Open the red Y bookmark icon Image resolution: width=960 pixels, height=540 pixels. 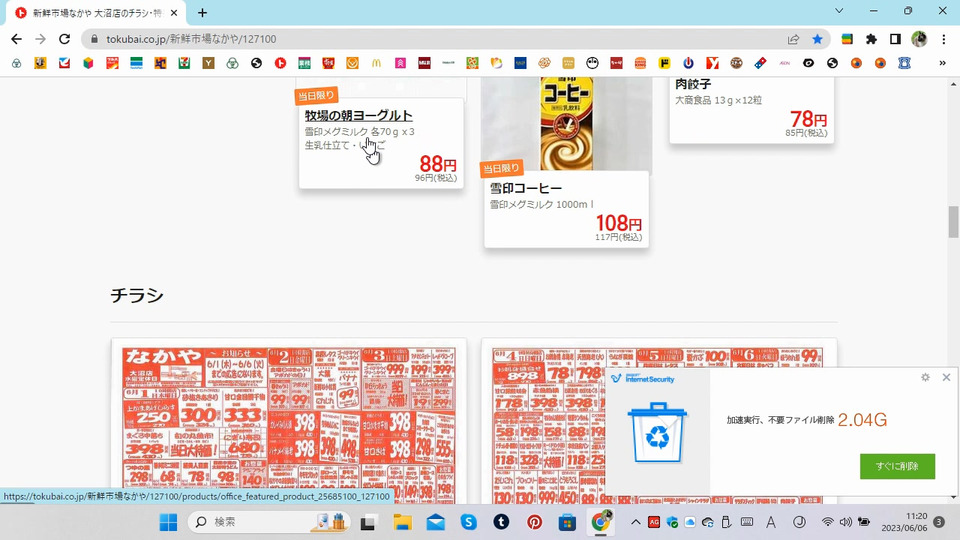[x=712, y=63]
